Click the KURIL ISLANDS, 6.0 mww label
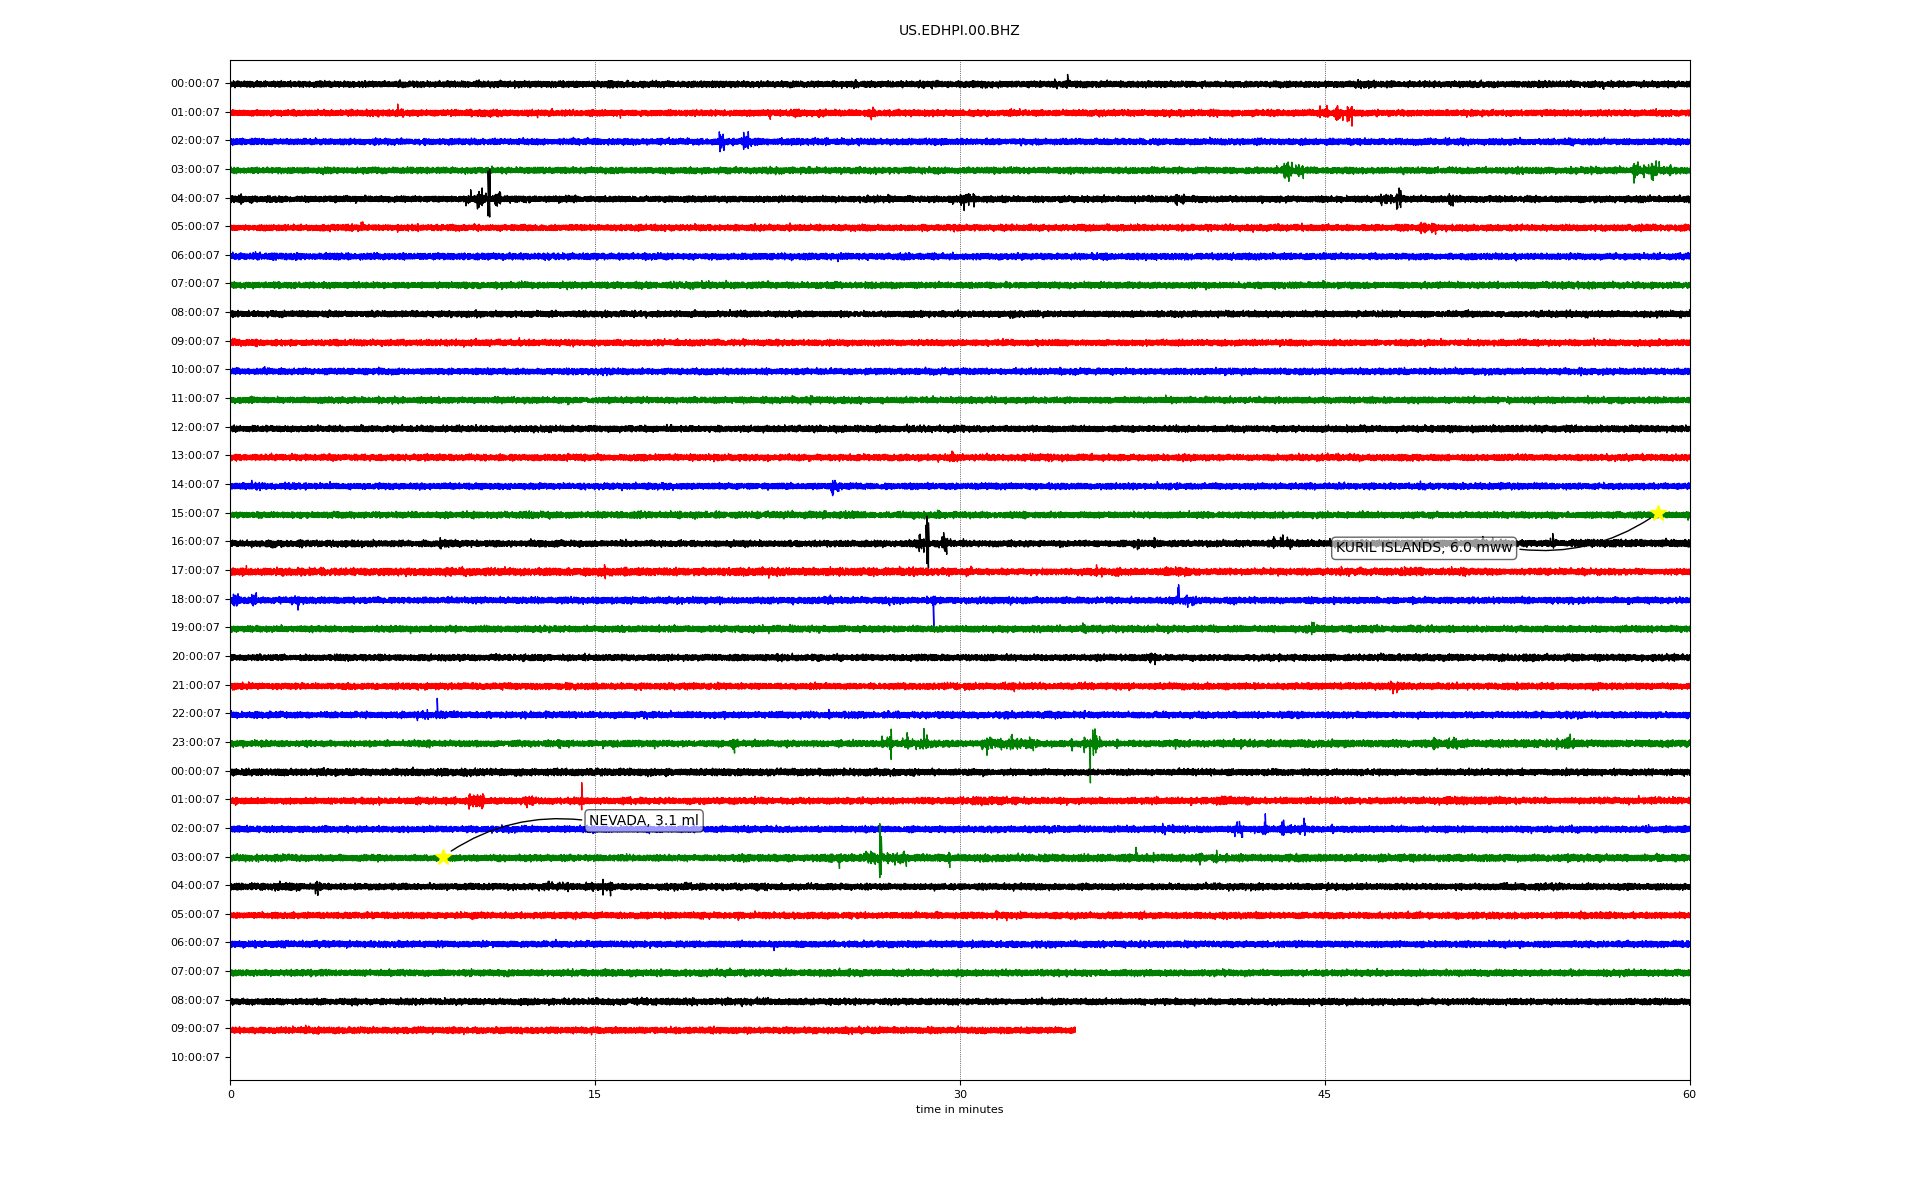The width and height of the screenshot is (1920, 1200). tap(1423, 548)
